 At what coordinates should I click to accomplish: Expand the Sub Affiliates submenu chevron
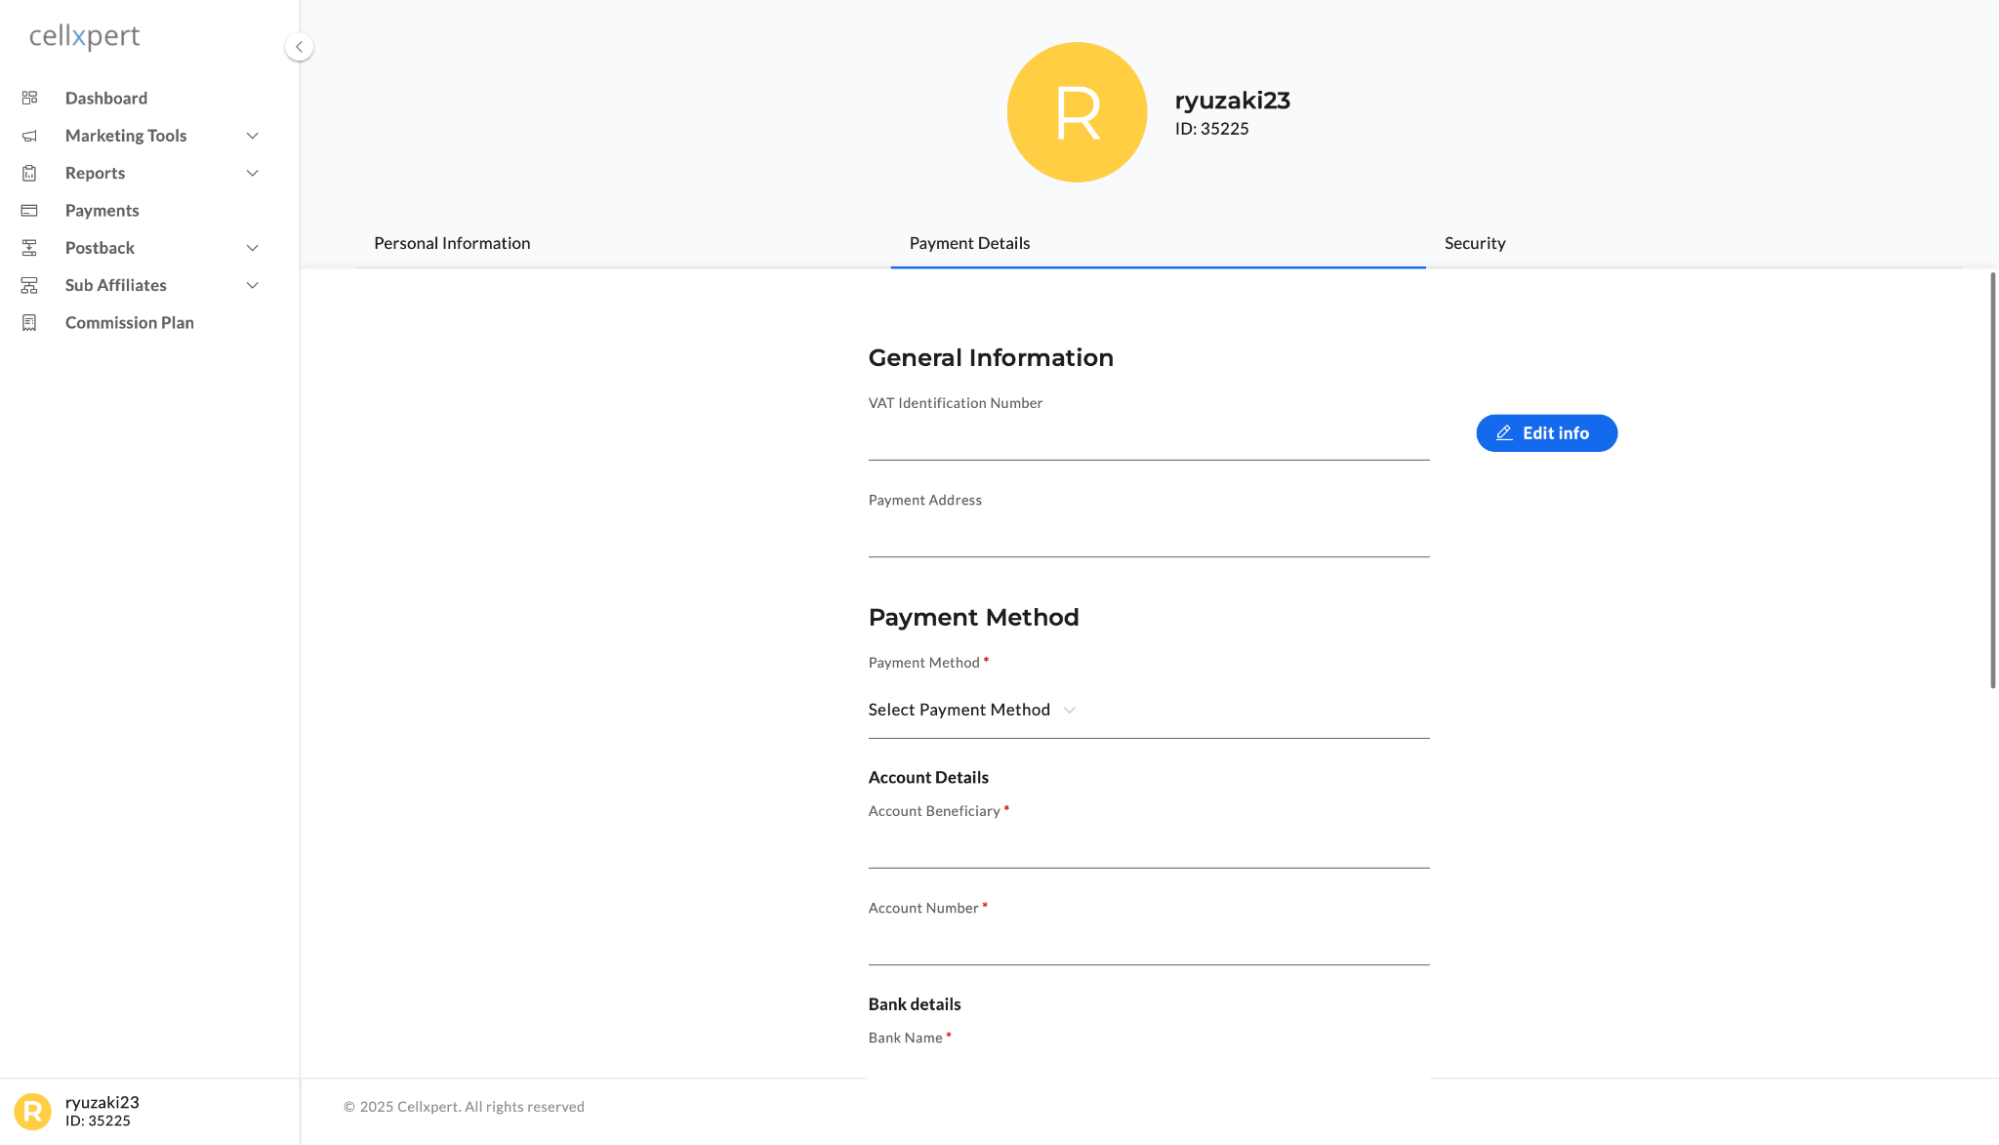[x=253, y=285]
